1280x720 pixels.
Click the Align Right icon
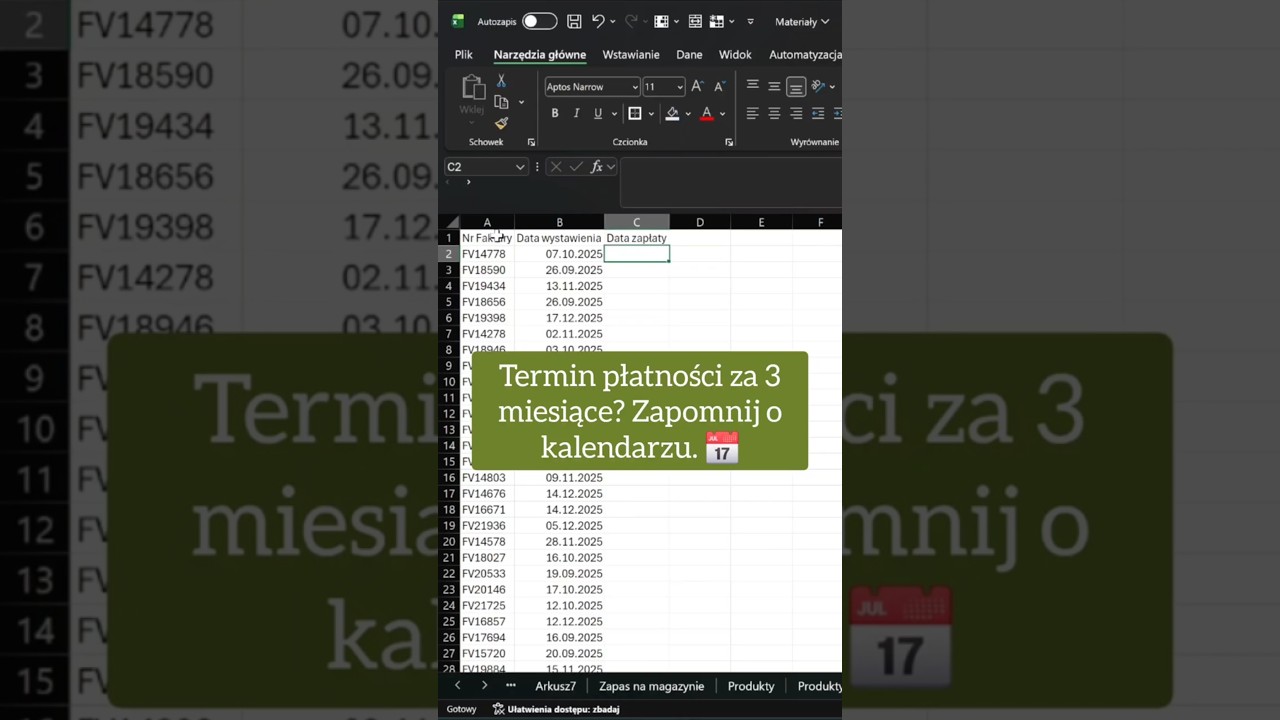[796, 114]
